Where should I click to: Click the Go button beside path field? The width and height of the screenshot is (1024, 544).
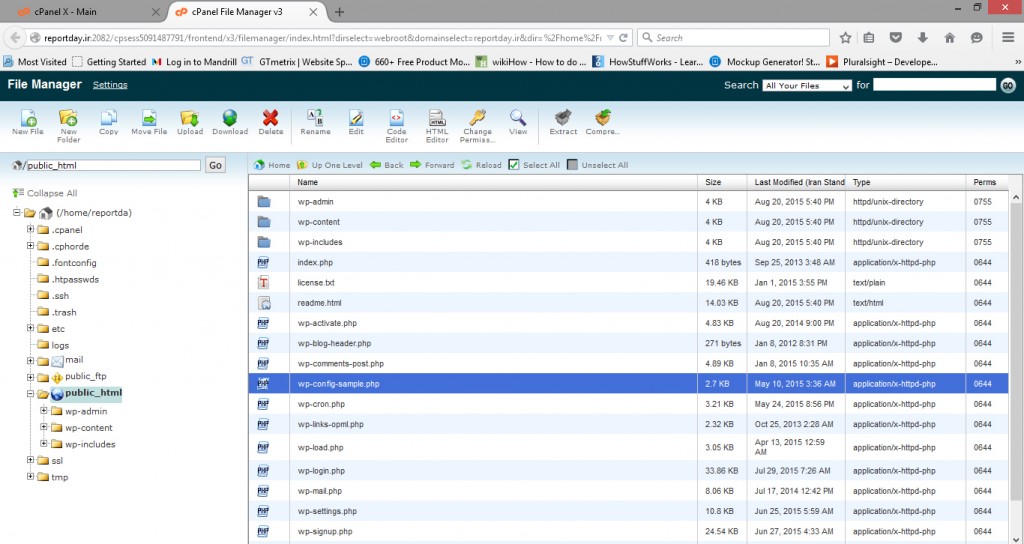[x=215, y=165]
